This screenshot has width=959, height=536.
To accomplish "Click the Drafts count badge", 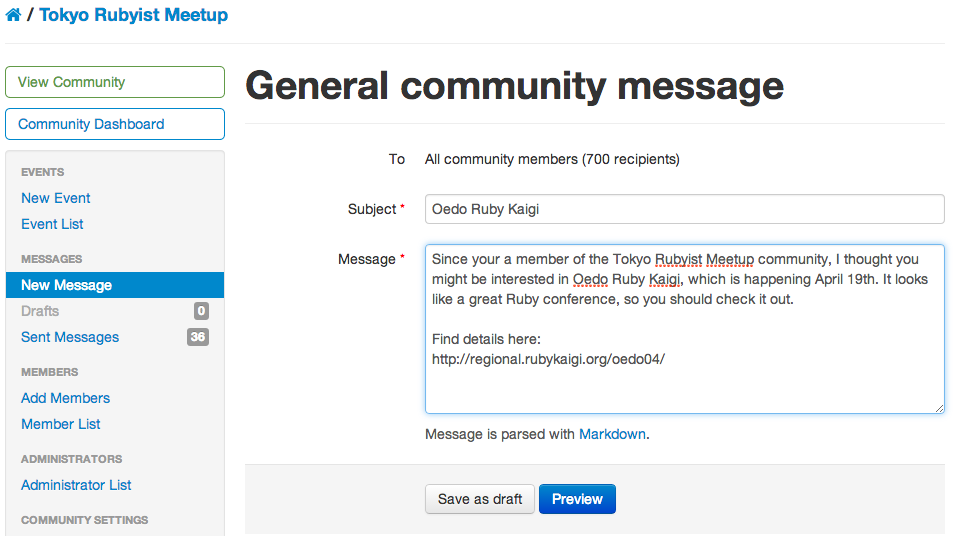I will [201, 311].
